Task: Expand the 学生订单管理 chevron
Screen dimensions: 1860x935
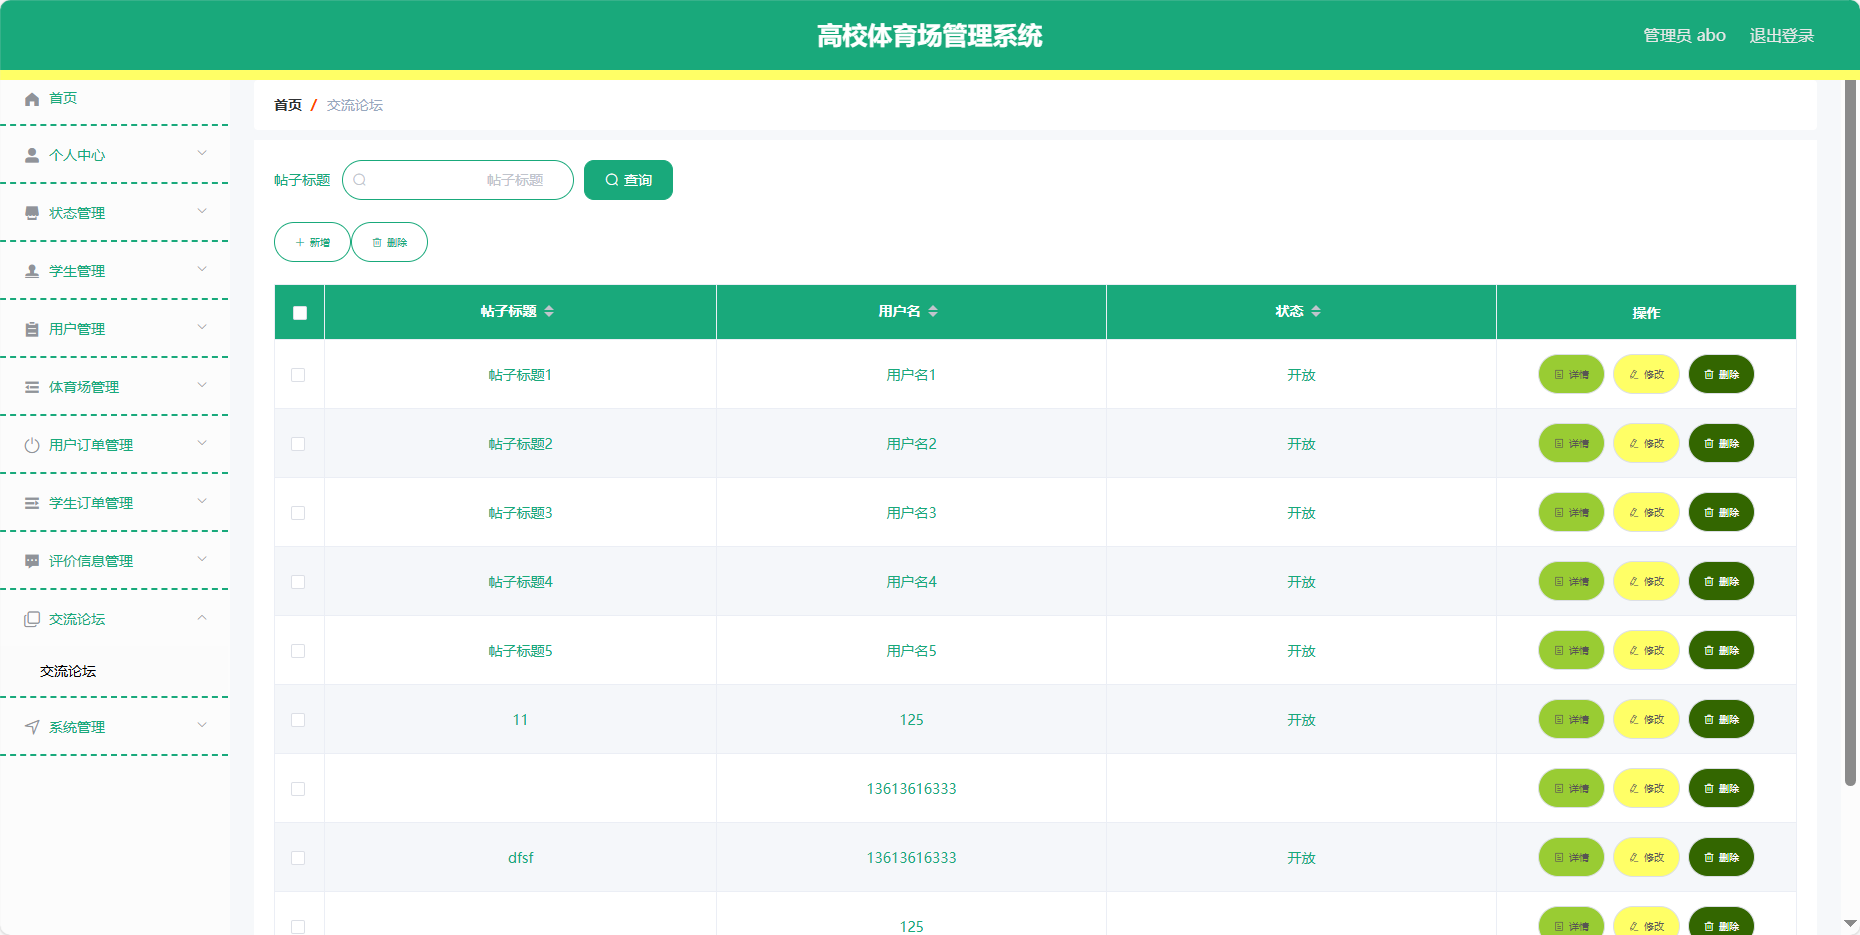Action: [202, 501]
